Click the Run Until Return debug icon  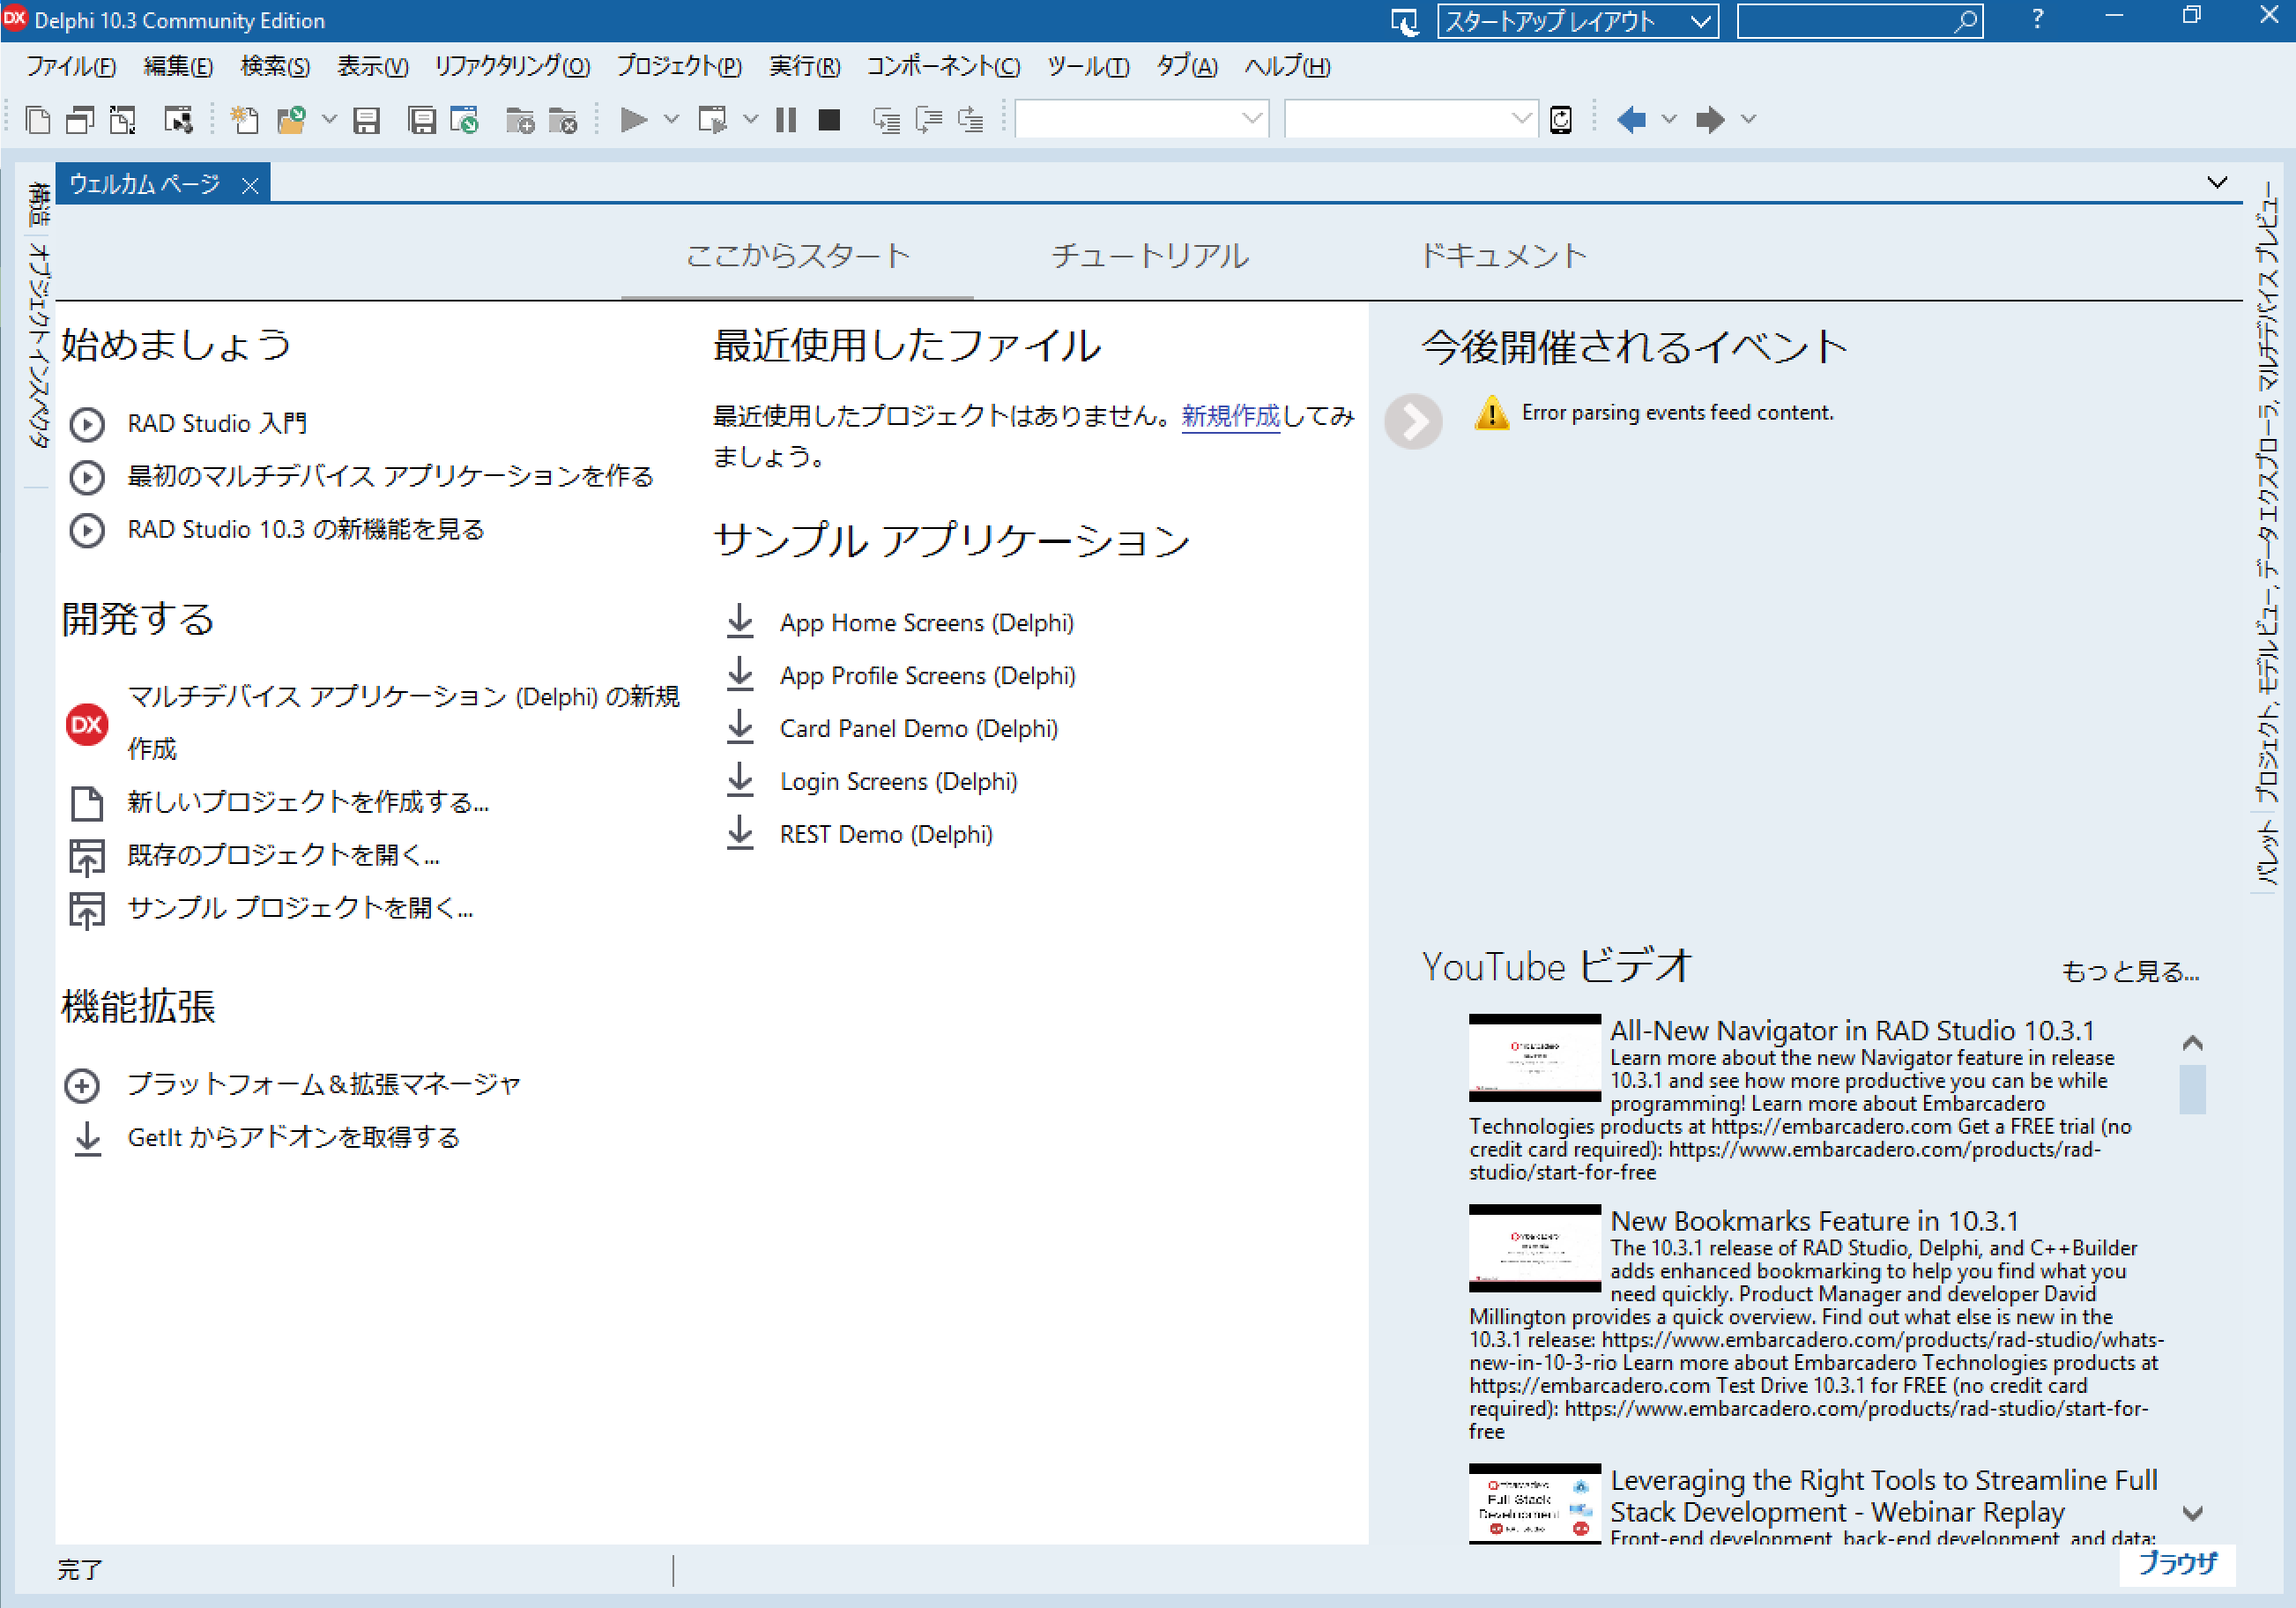click(971, 120)
